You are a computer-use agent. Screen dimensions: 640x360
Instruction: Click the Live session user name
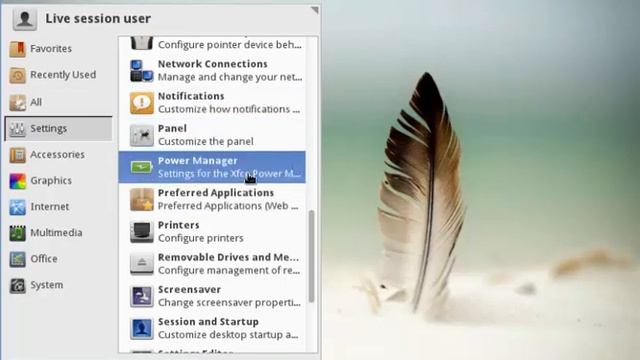(x=98, y=19)
